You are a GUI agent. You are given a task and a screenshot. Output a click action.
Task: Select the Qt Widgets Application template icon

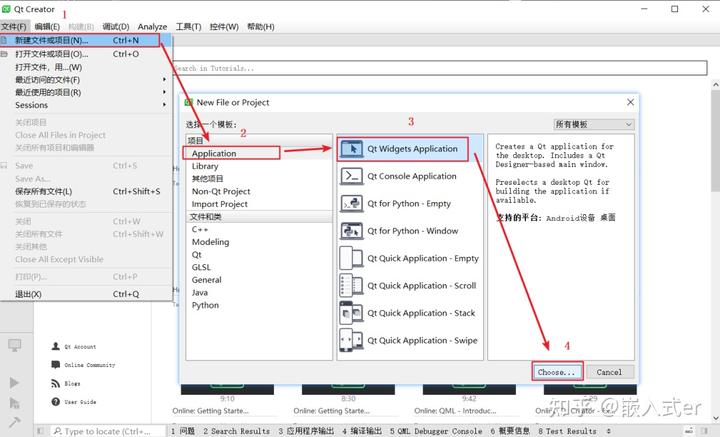[x=352, y=149]
